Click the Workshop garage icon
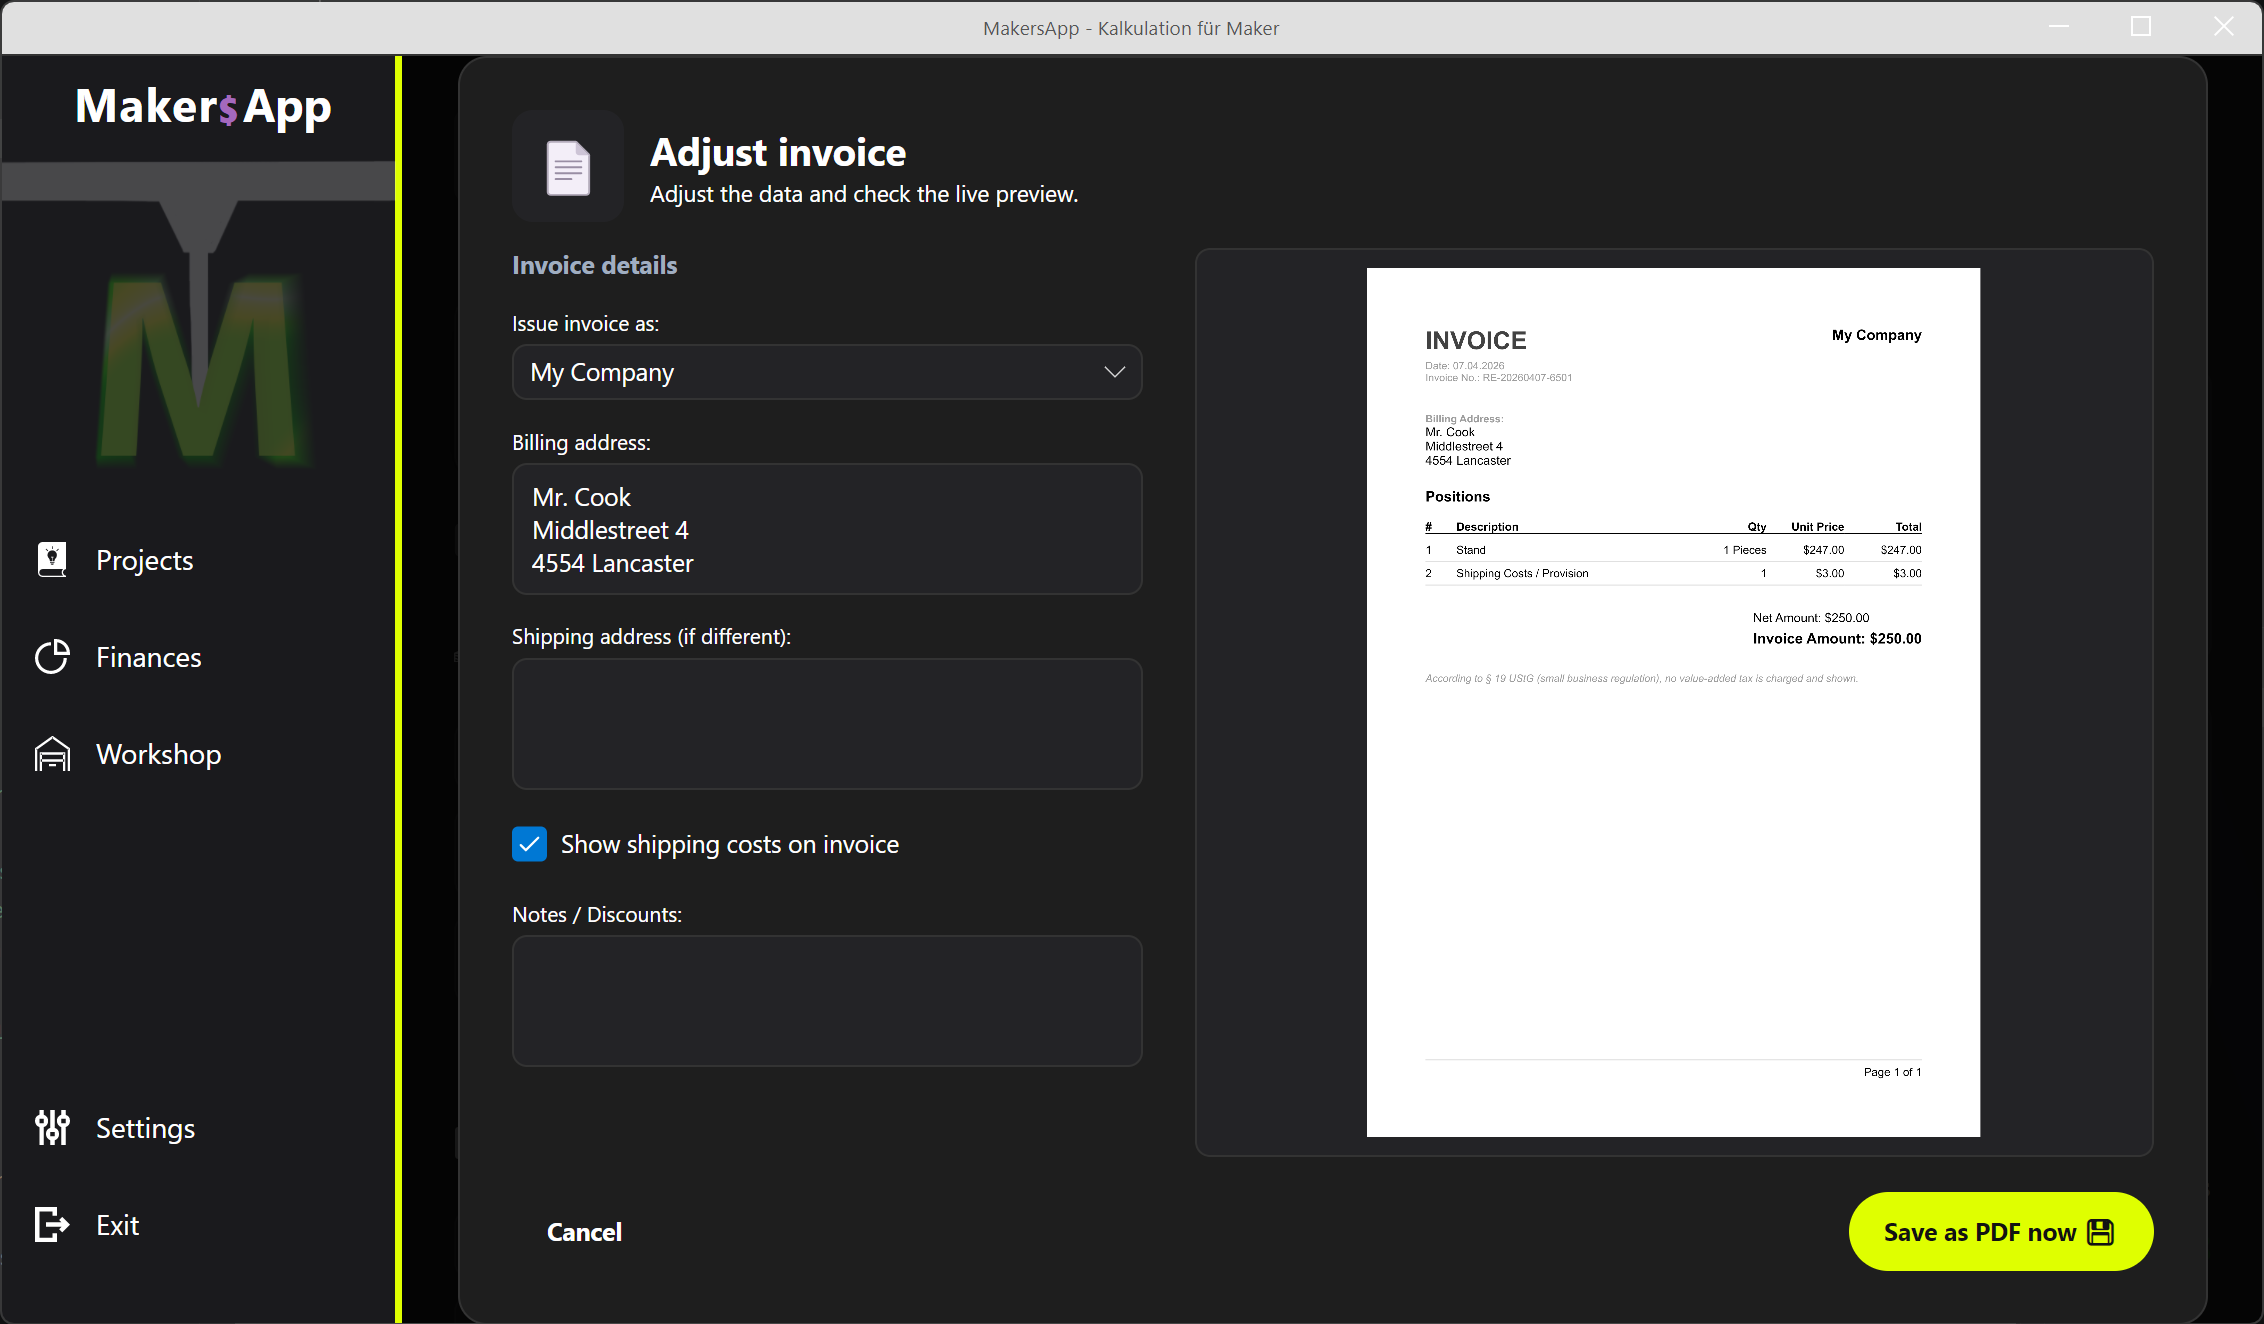Viewport: 2264px width, 1324px height. 52,754
